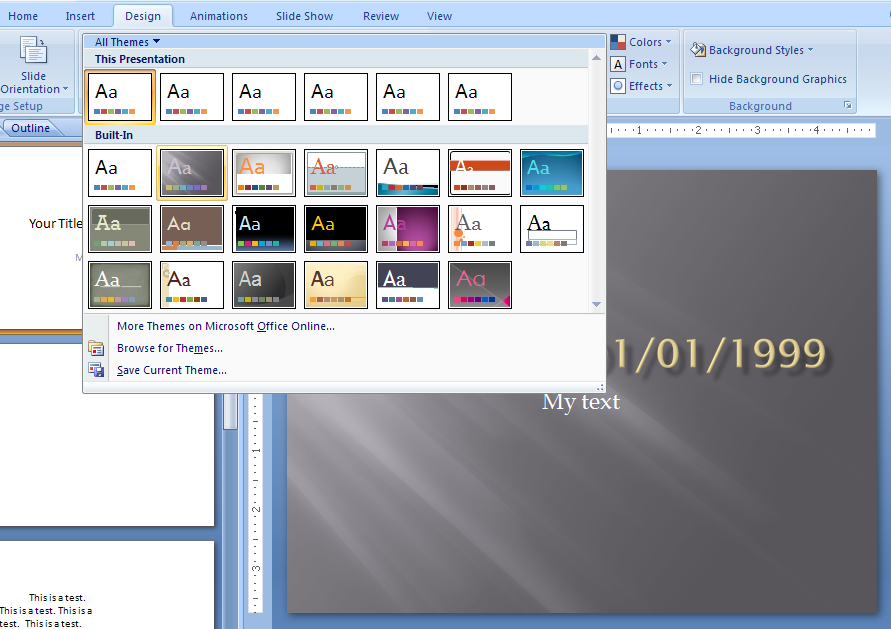This screenshot has width=891, height=629.
Task: Open Background dialog launcher icon
Action: coord(847,105)
